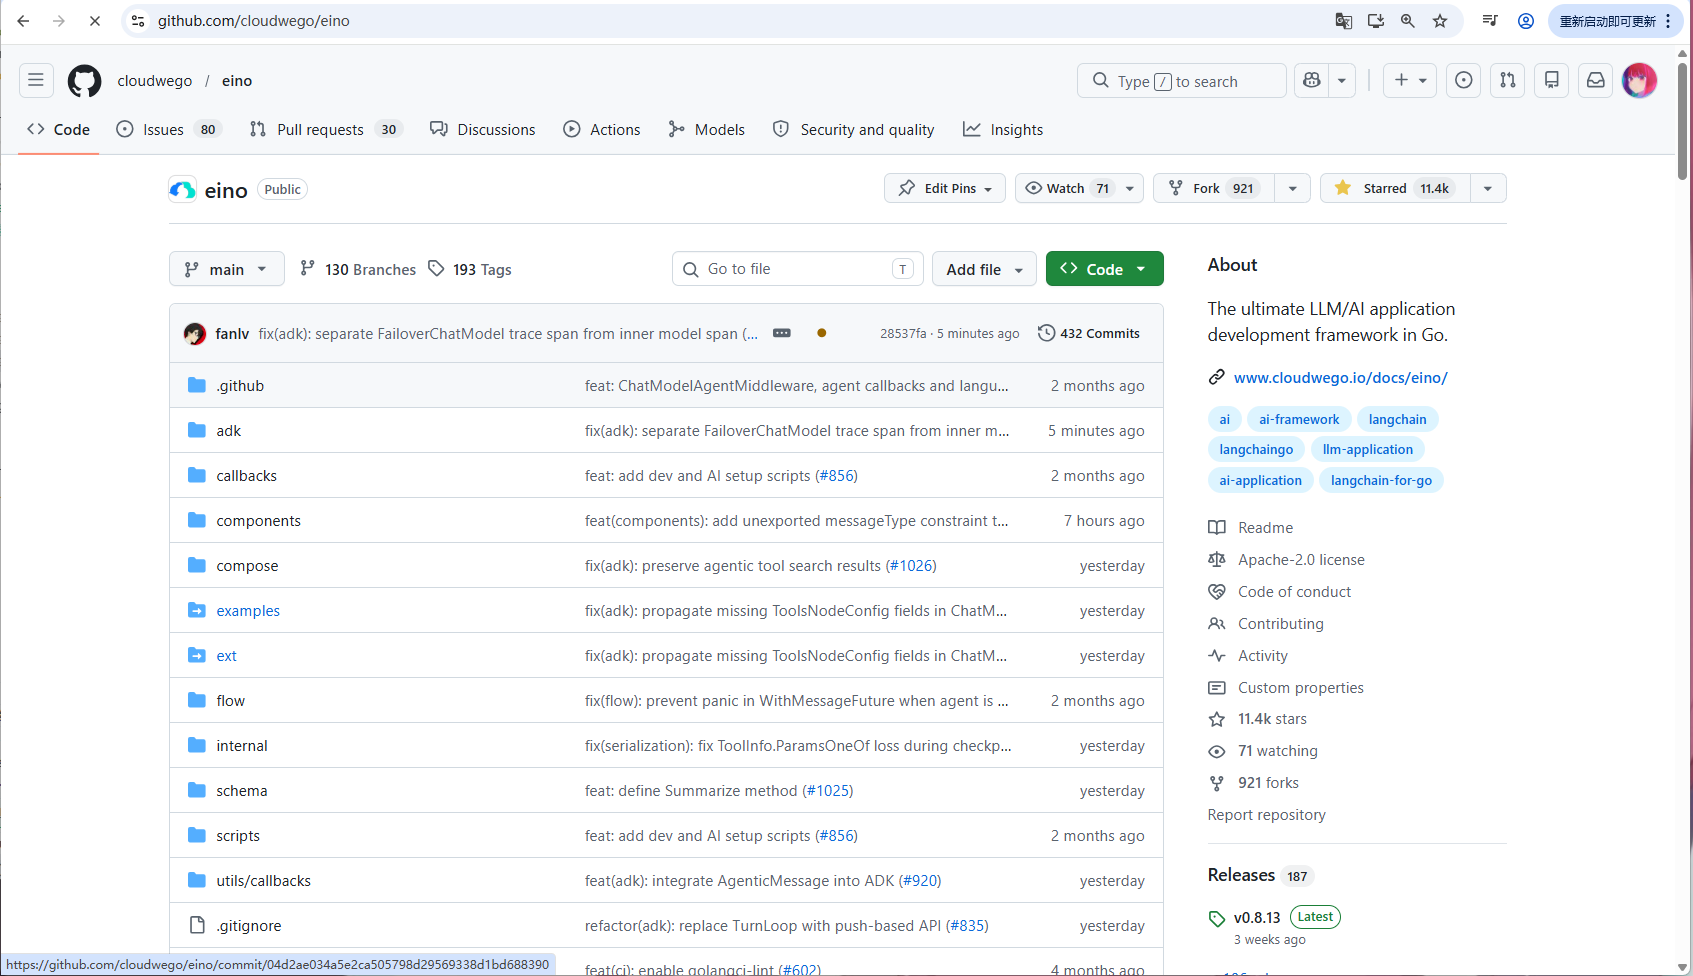Expand the Edit Pins dropdown
1693x976 pixels.
click(x=945, y=188)
